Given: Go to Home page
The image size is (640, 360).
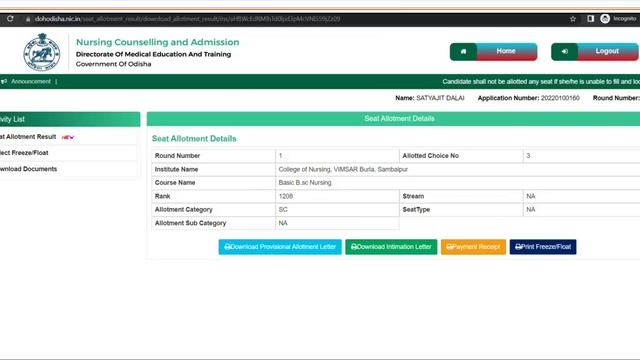Looking at the screenshot, I should tap(493, 51).
